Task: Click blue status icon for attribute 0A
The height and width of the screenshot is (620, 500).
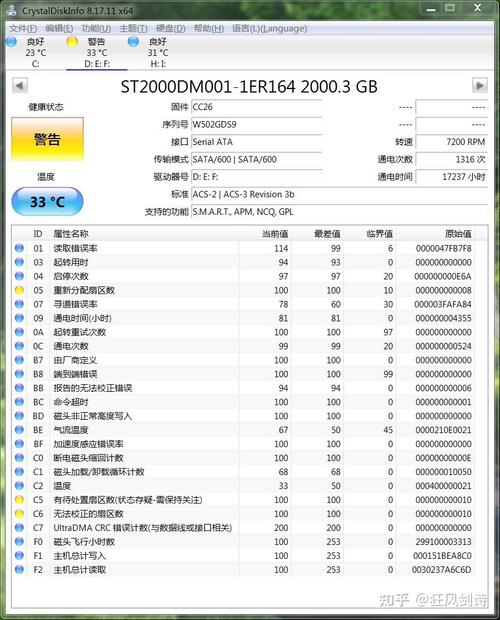Action: pos(19,332)
